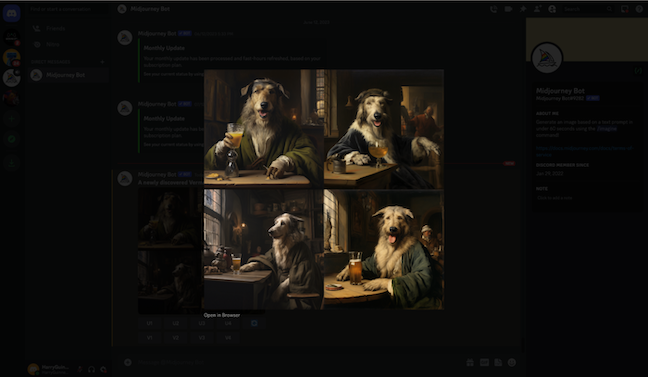The image size is (648, 377).
Task: Click the Search field in header
Action: 588,9
